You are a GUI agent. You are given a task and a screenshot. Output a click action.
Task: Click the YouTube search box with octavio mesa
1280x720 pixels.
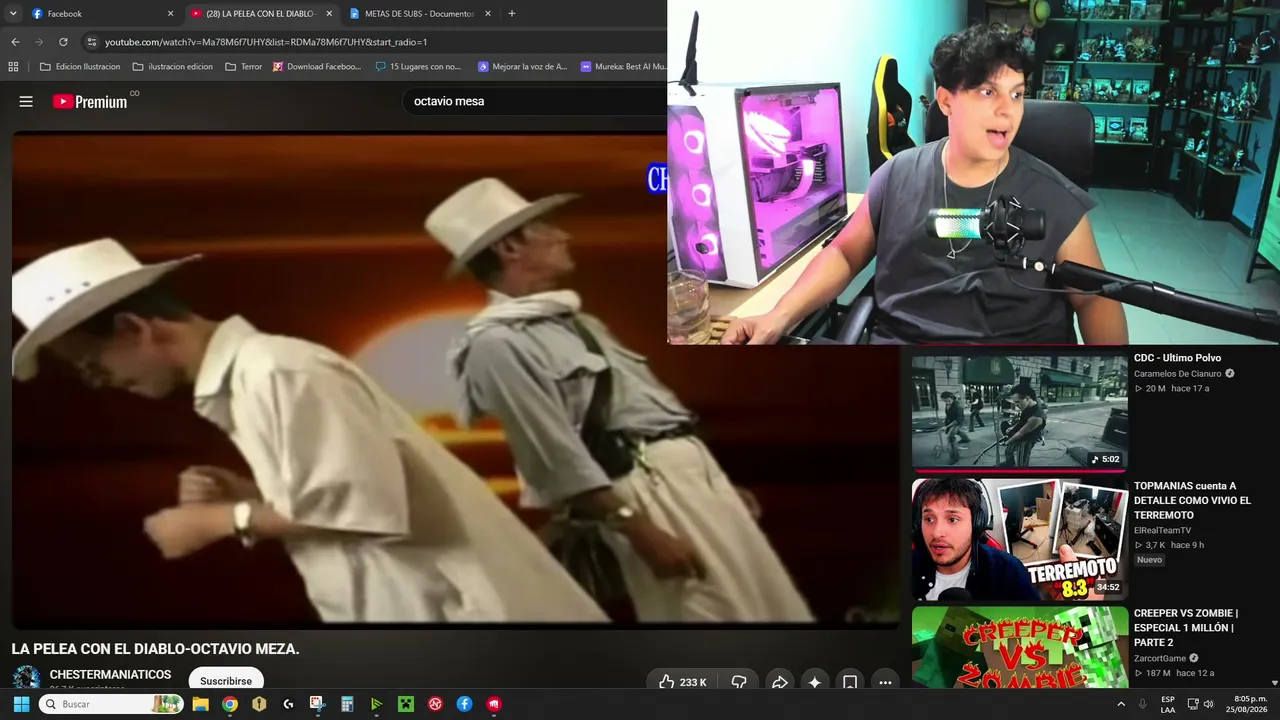tap(535, 101)
